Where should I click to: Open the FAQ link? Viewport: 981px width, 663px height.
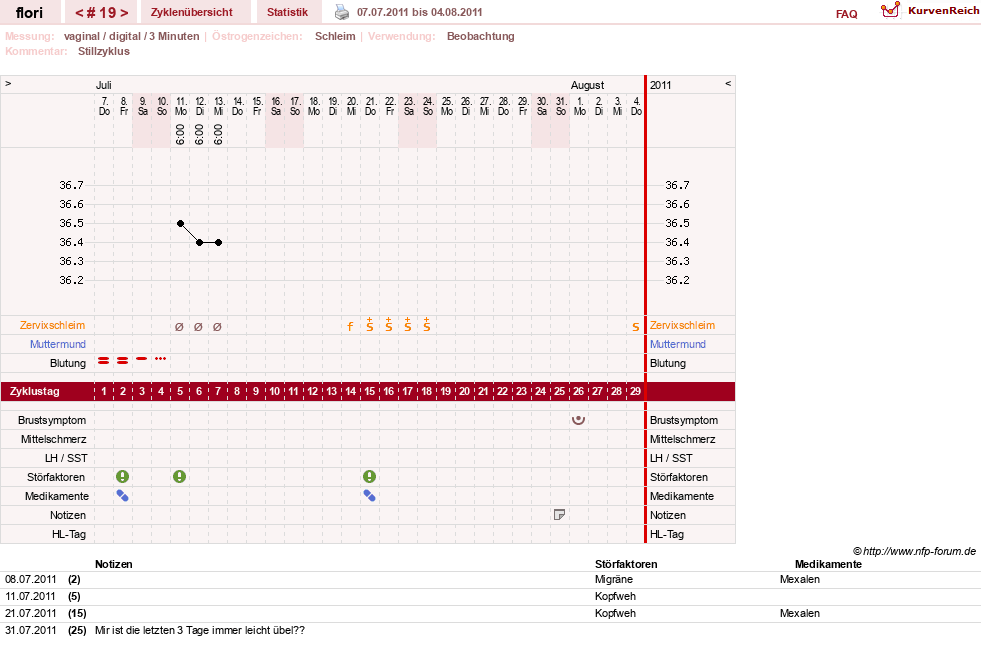tap(846, 14)
